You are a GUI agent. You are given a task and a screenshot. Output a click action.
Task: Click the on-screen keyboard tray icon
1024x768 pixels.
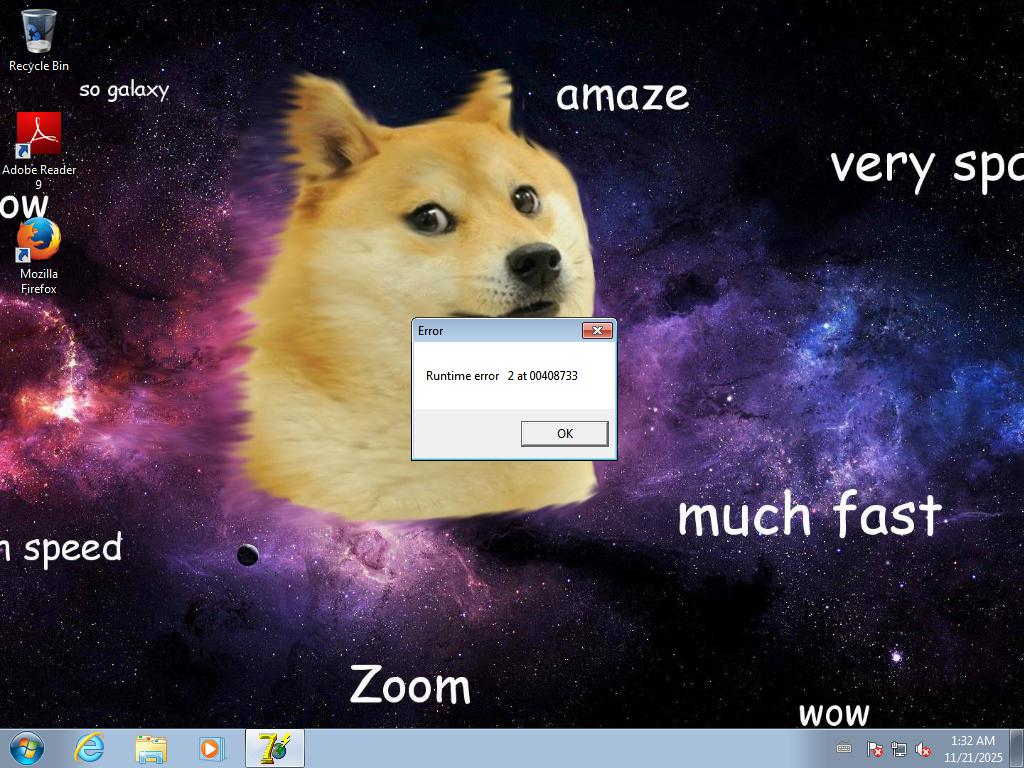(x=844, y=748)
